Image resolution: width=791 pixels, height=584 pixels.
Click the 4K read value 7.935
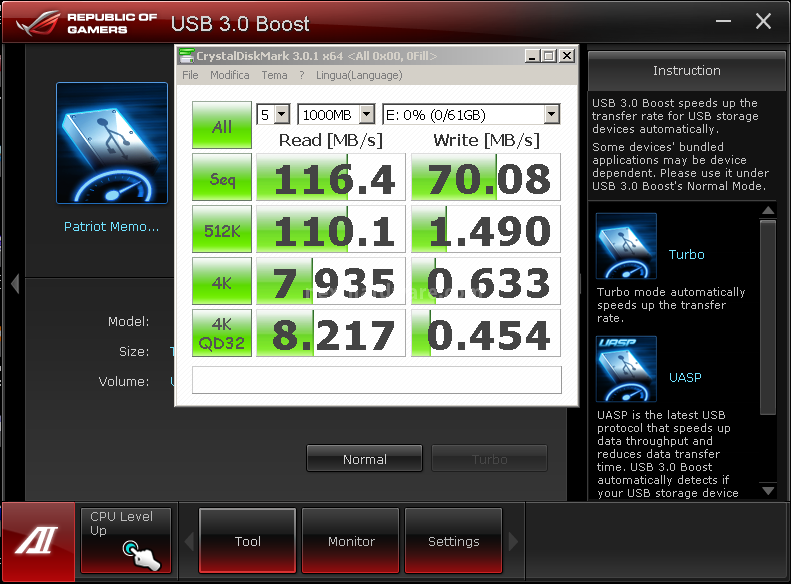click(x=331, y=281)
